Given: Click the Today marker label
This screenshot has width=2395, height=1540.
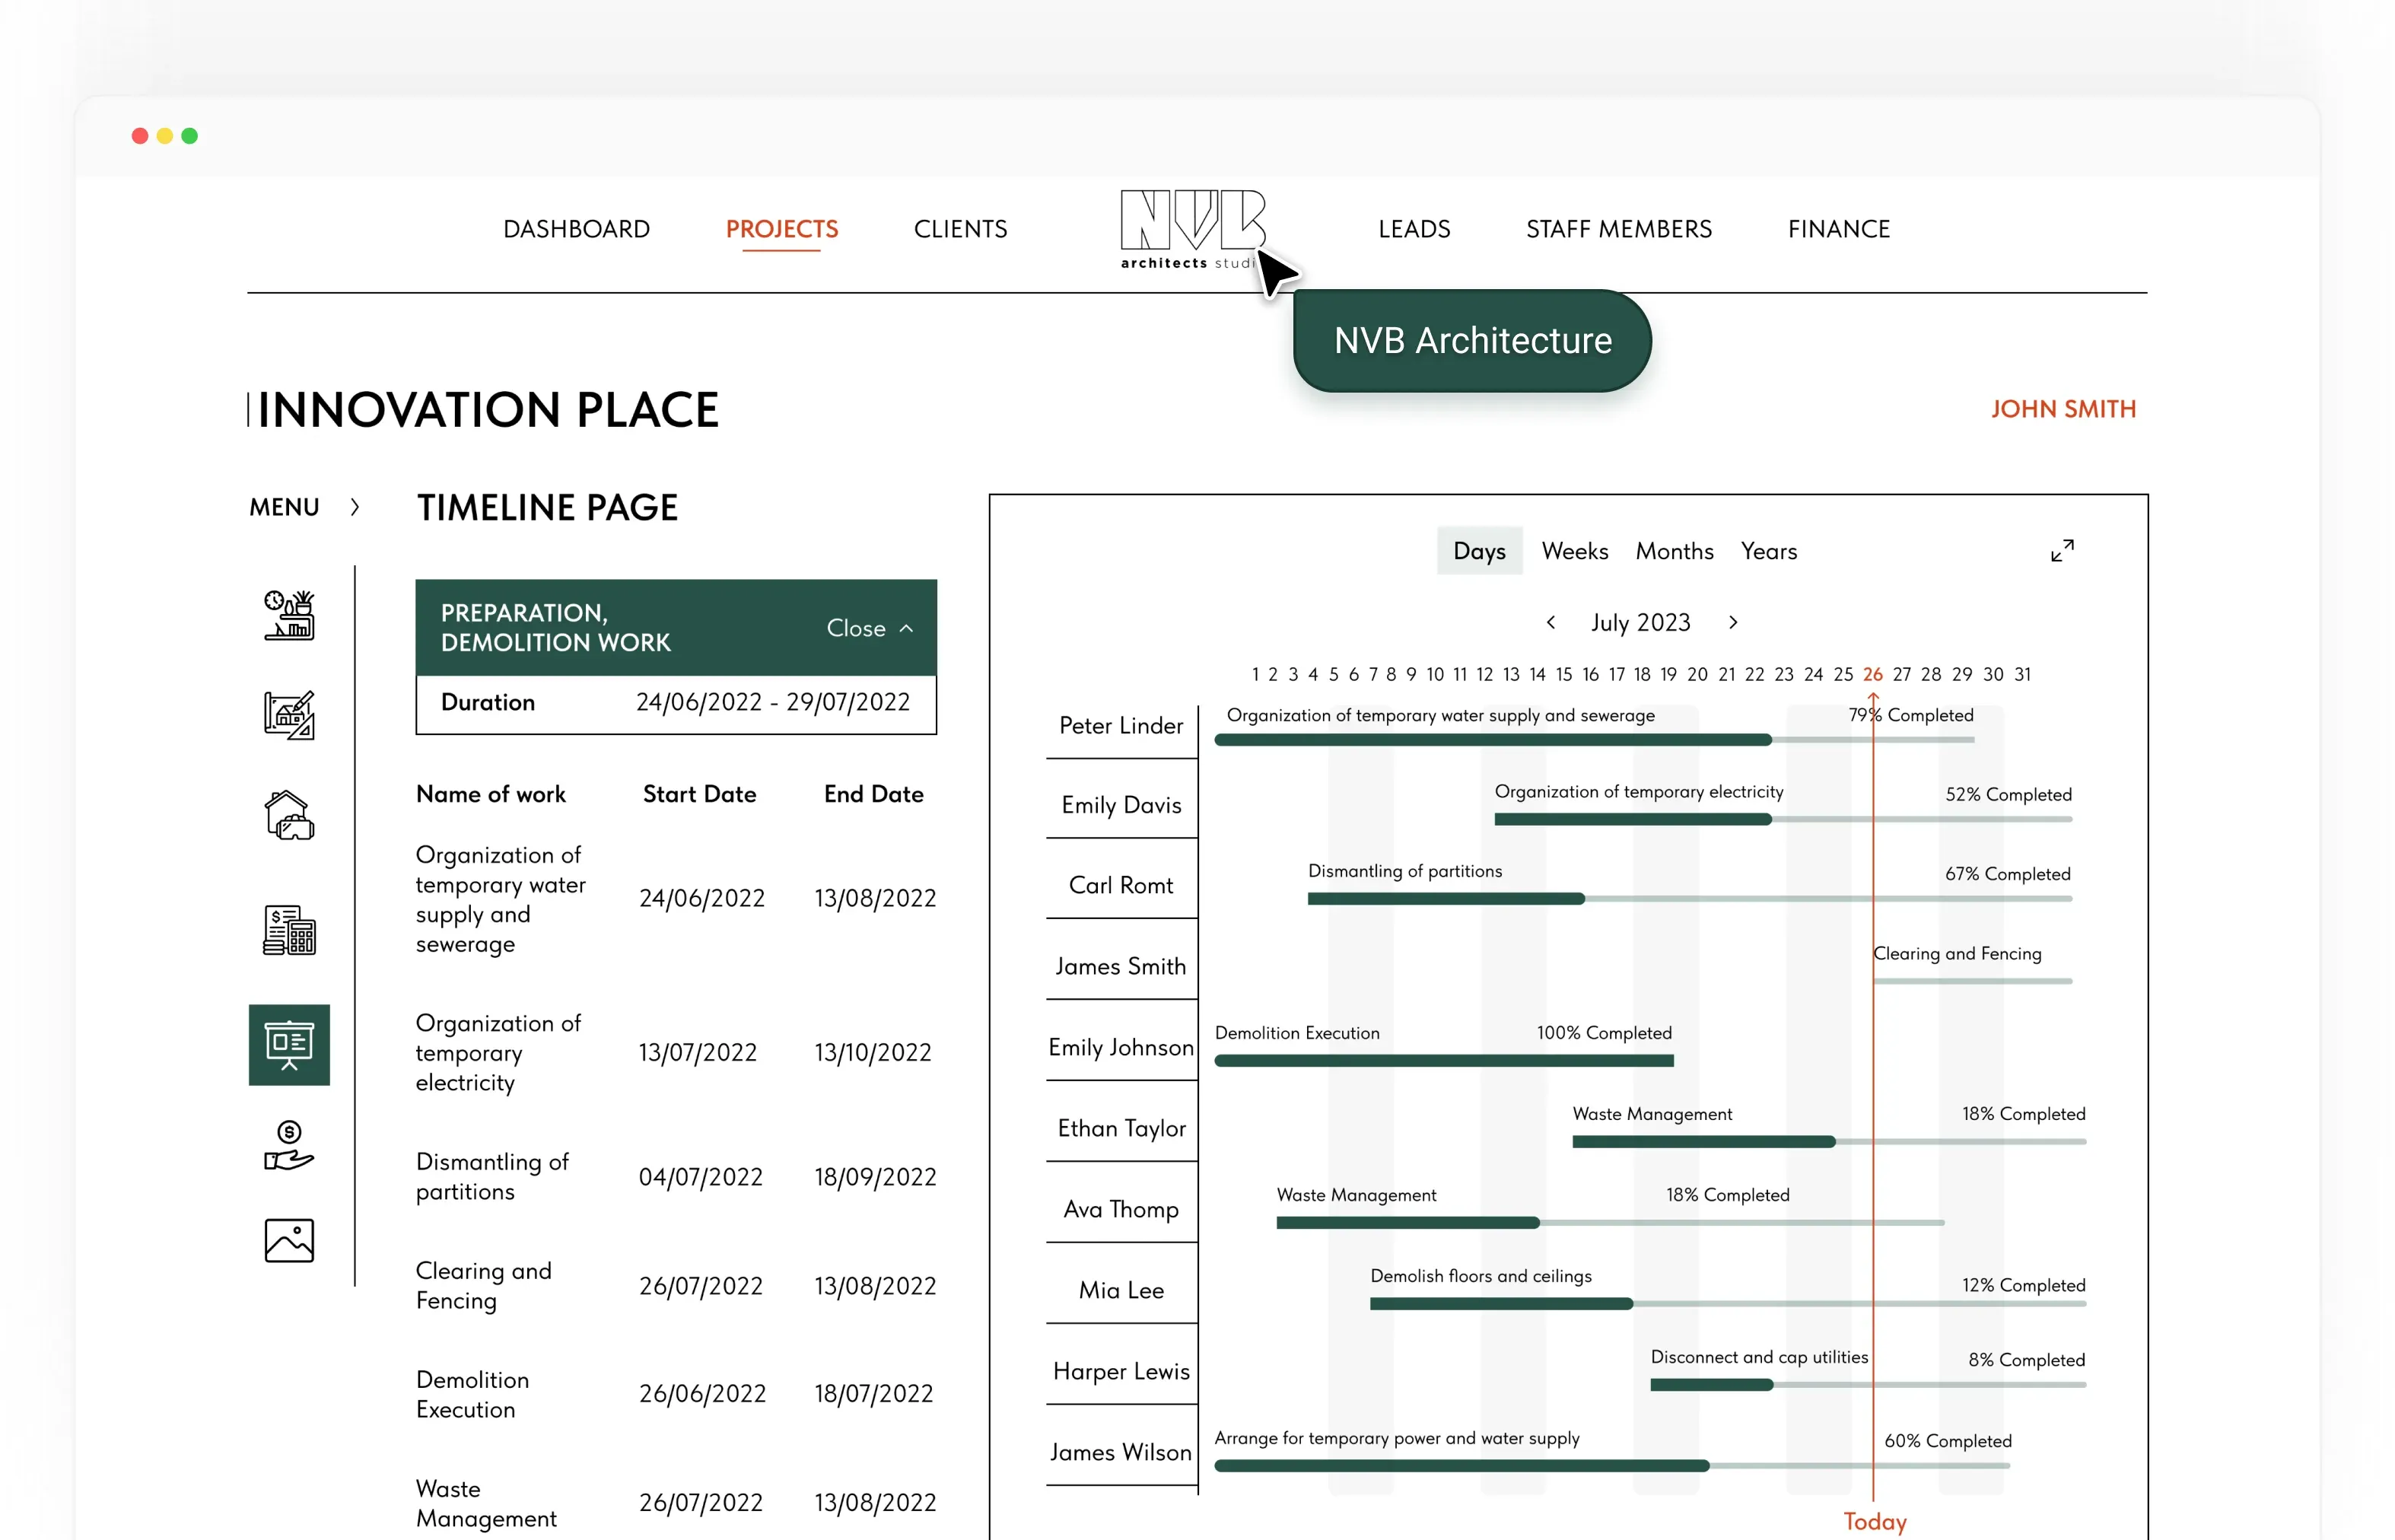Looking at the screenshot, I should point(1875,1521).
